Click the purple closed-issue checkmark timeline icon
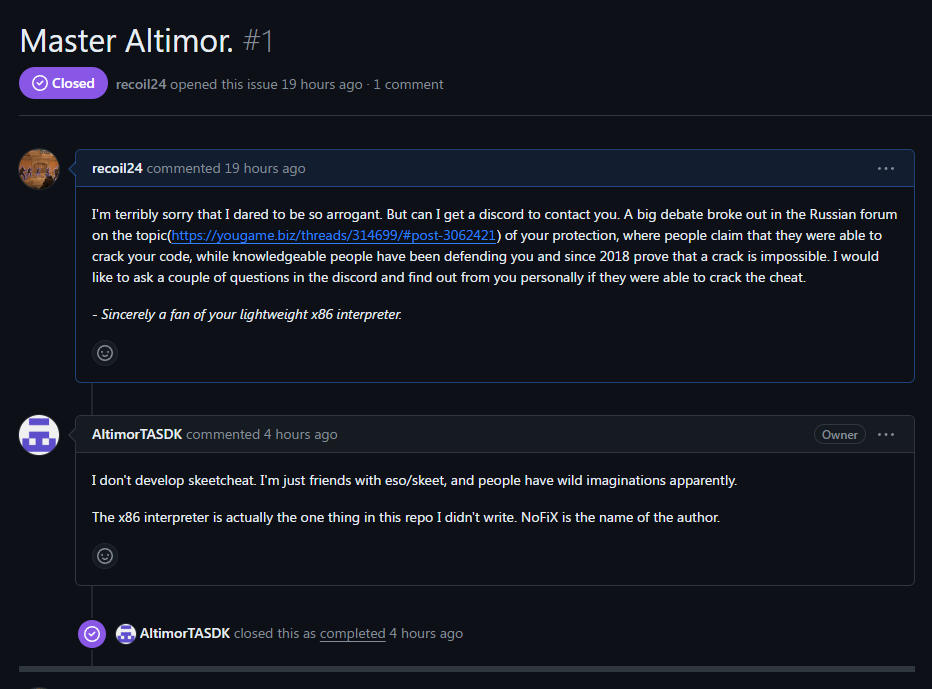The image size is (932, 689). [92, 633]
